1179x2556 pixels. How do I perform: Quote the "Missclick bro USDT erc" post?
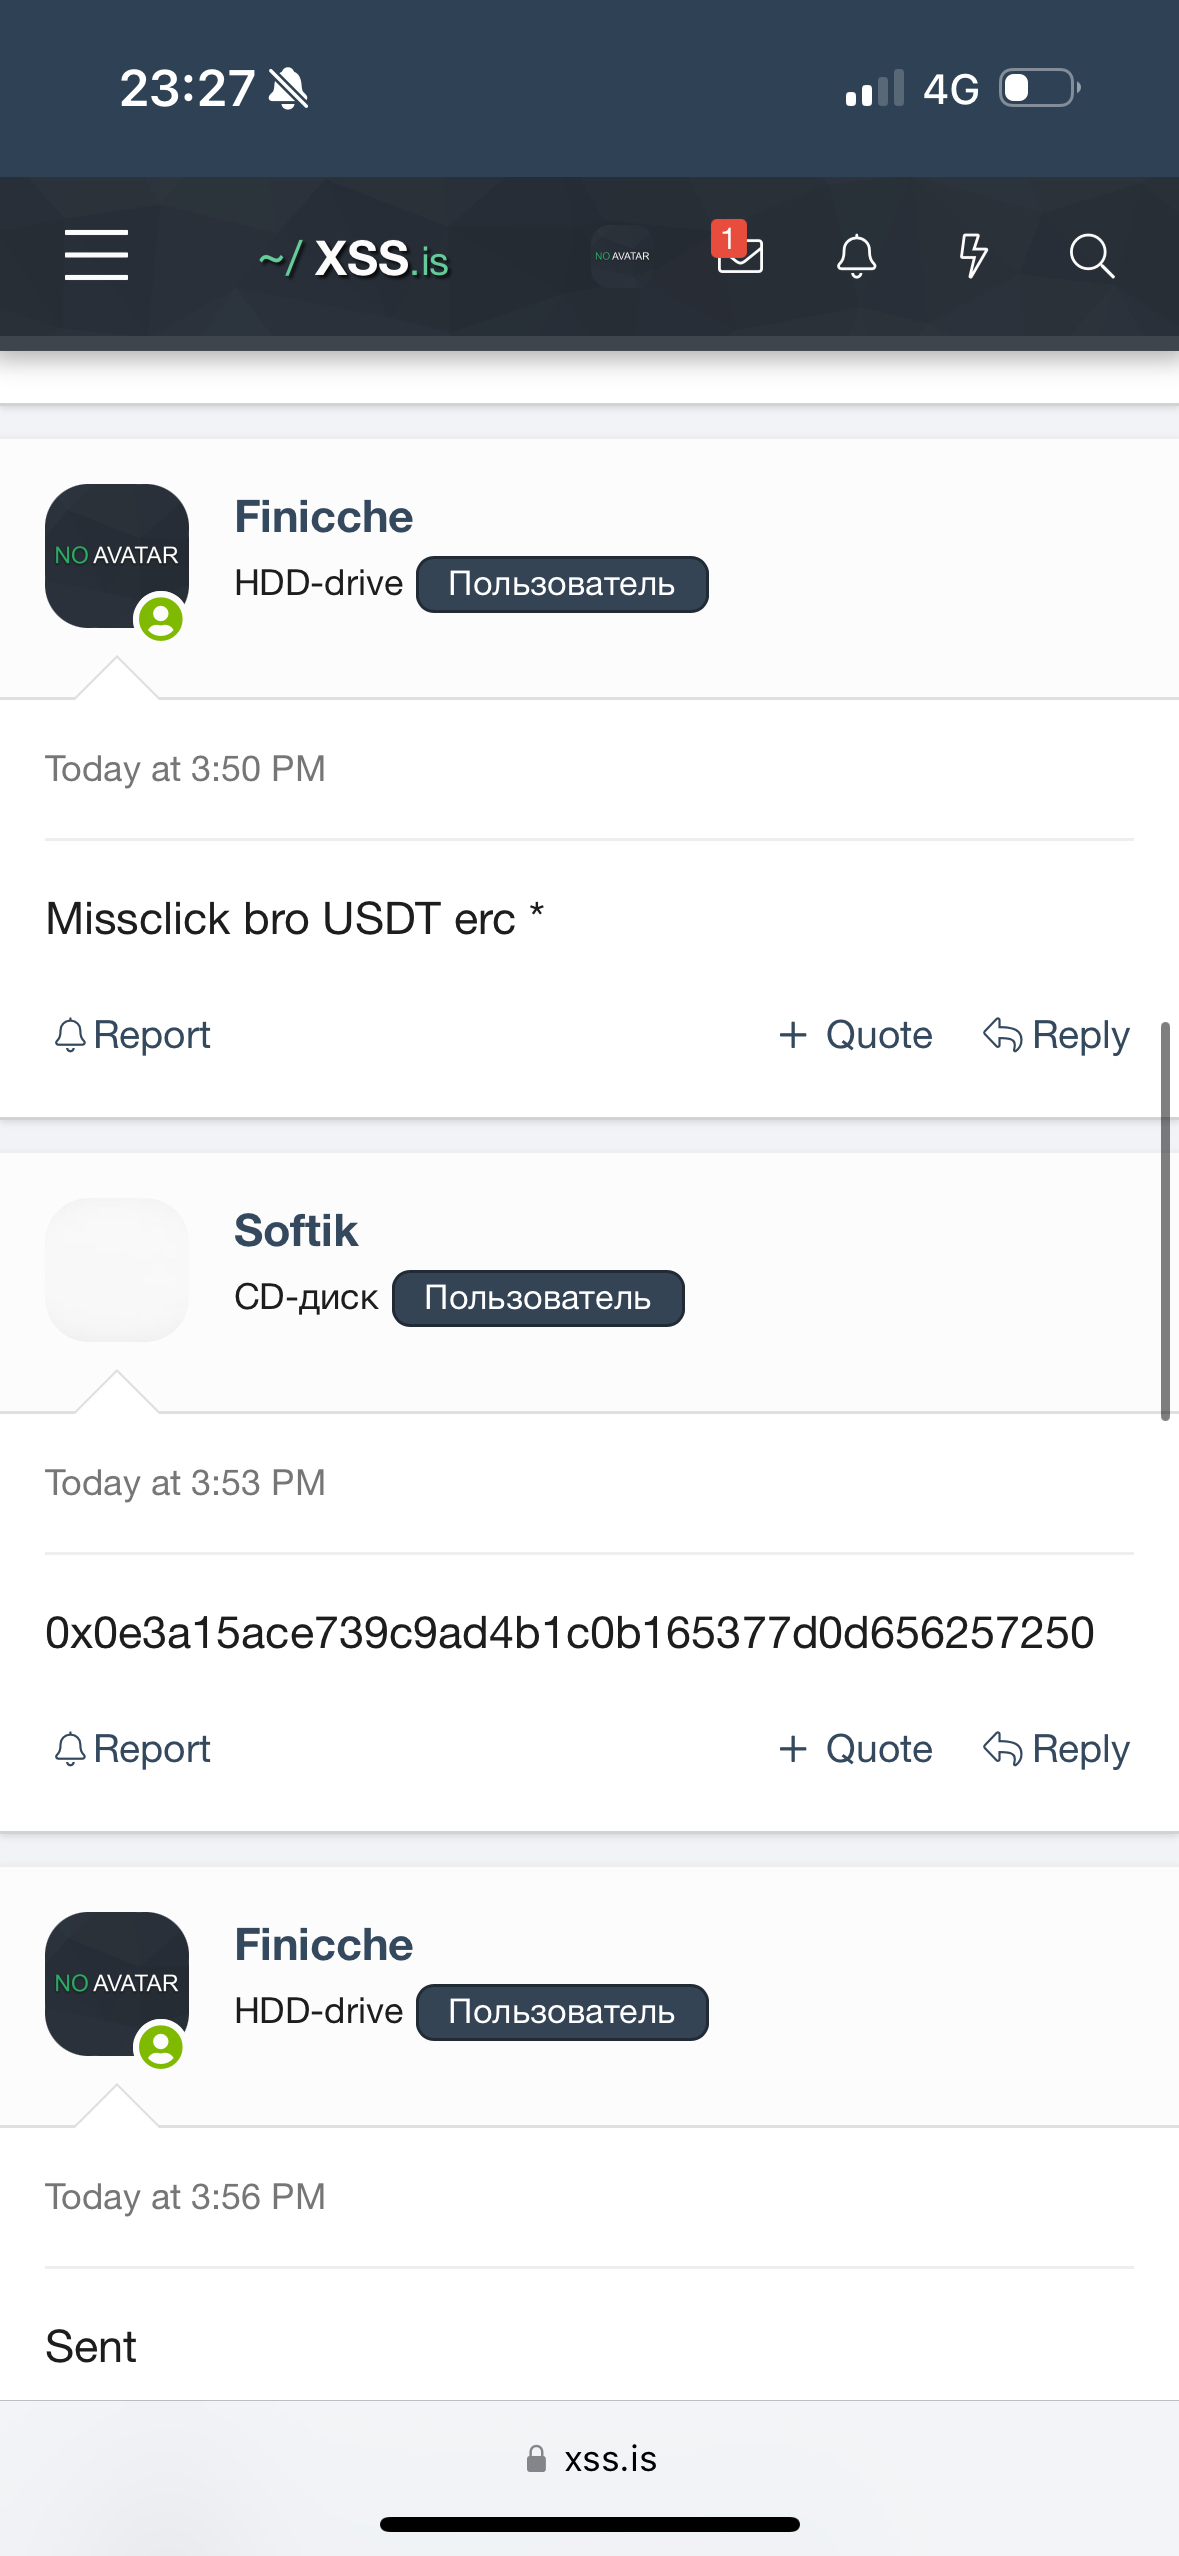coord(856,1035)
